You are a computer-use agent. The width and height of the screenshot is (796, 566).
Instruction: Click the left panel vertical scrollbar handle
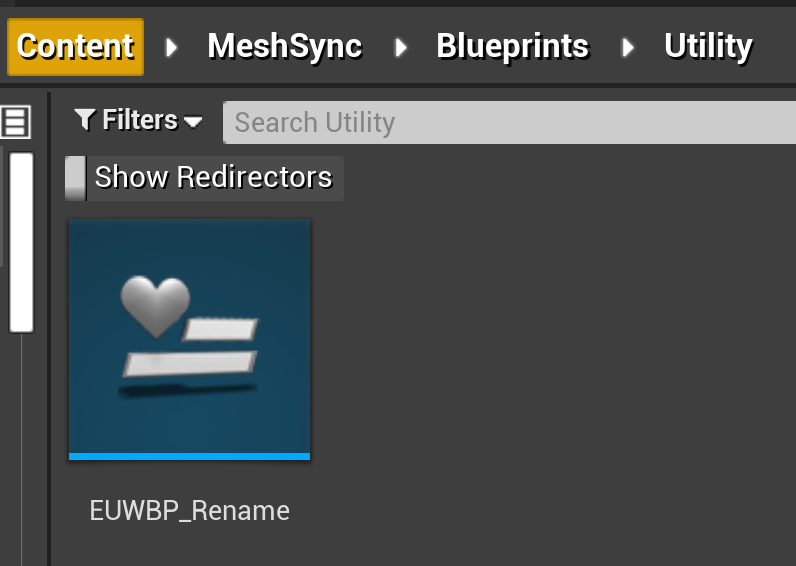coord(21,242)
